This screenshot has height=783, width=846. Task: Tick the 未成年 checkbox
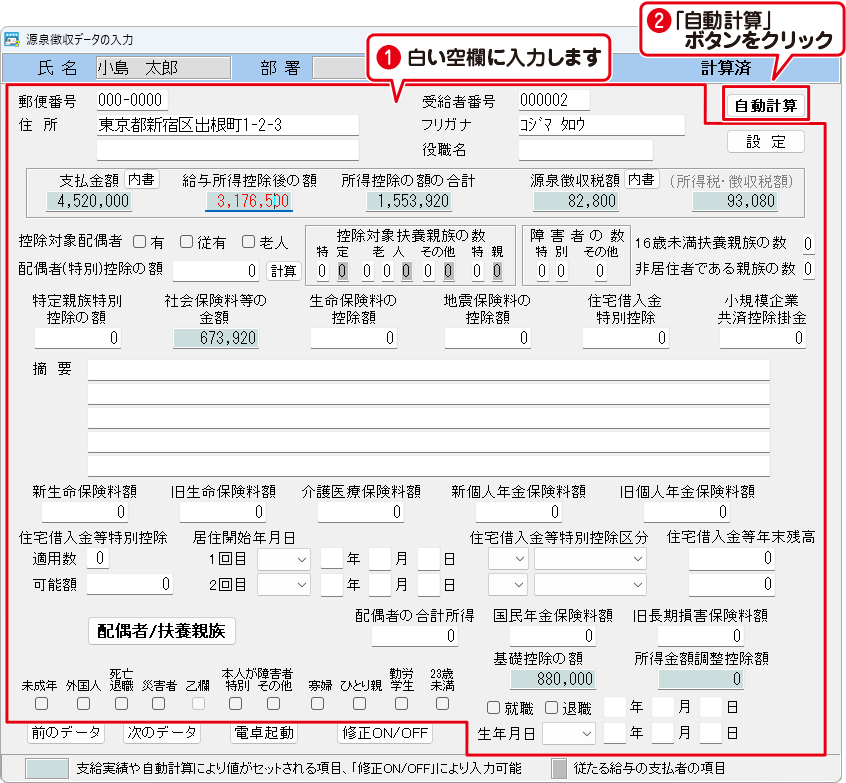pos(40,704)
